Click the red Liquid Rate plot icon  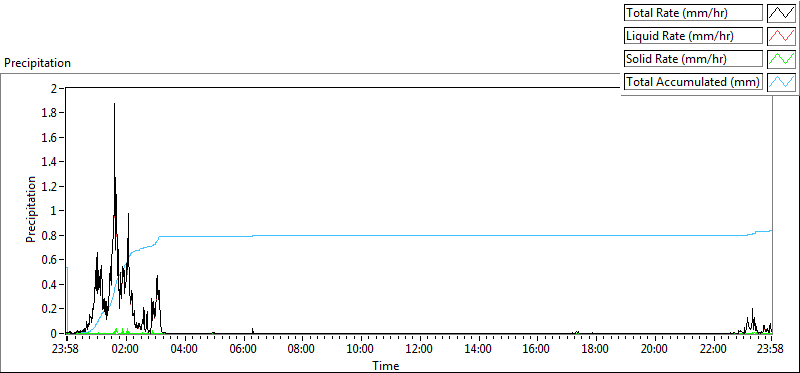point(781,36)
